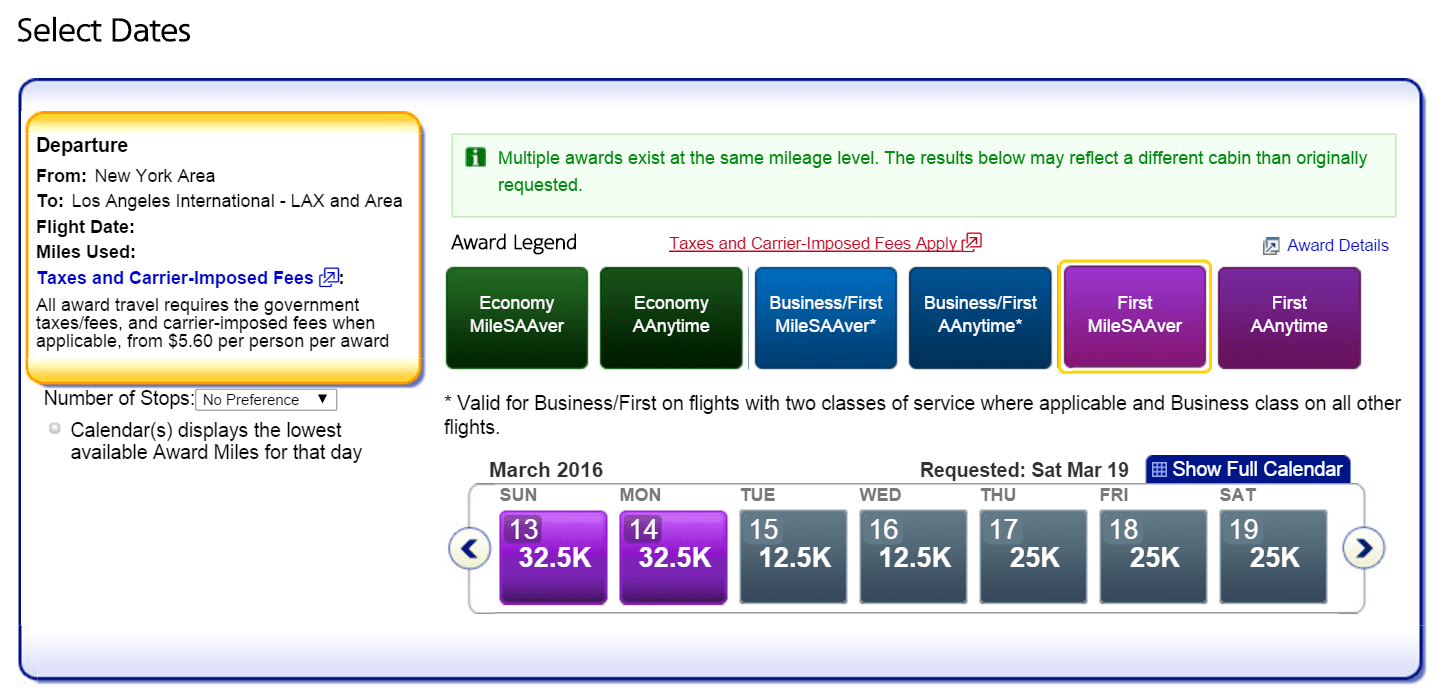Open popup icon beside Award Details

(x=1271, y=245)
